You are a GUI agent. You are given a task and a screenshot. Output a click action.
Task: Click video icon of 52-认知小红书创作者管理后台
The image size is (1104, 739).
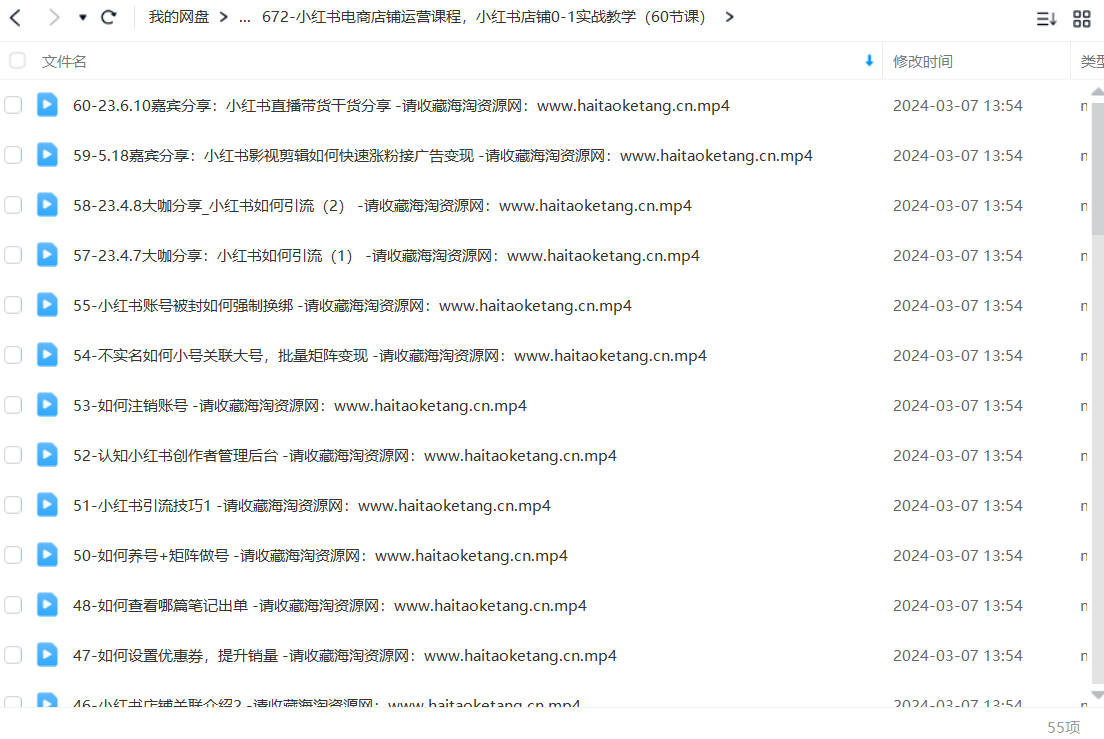pos(47,455)
